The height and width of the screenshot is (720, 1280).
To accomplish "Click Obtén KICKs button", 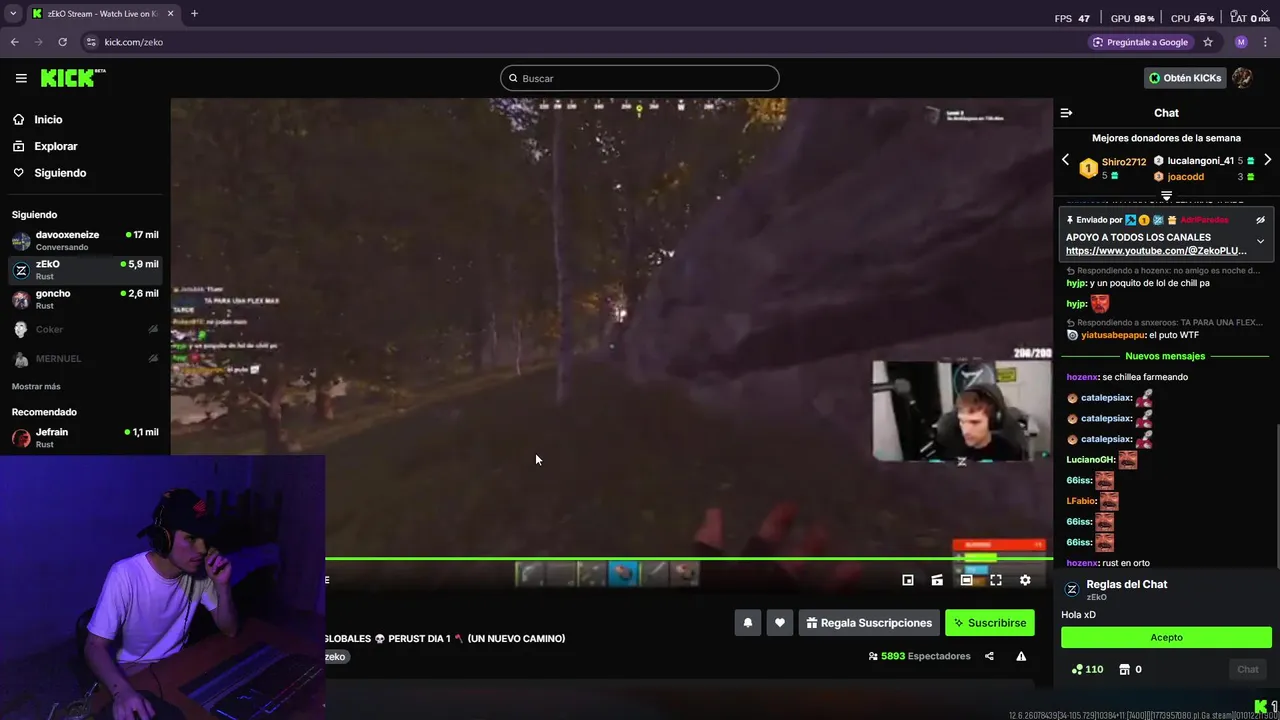I will point(1185,78).
